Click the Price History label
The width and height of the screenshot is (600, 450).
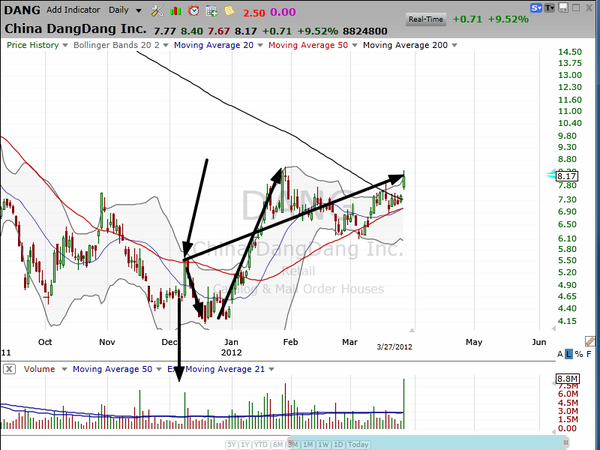click(33, 45)
